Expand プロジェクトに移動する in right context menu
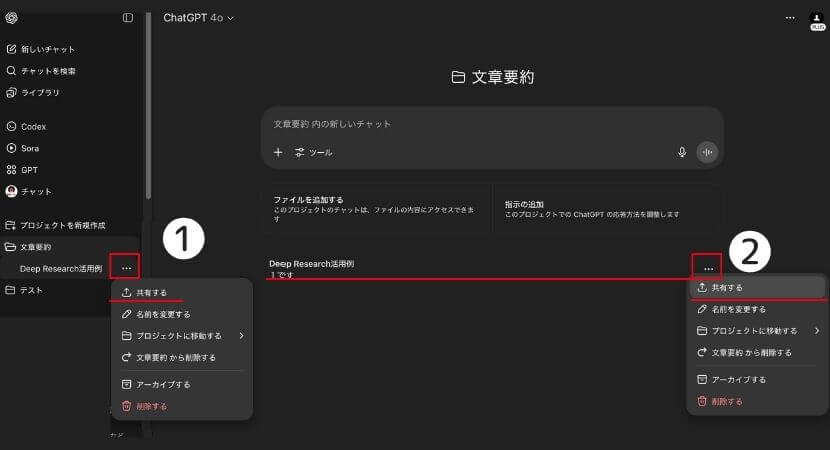This screenshot has height=450, width=830. tap(757, 331)
